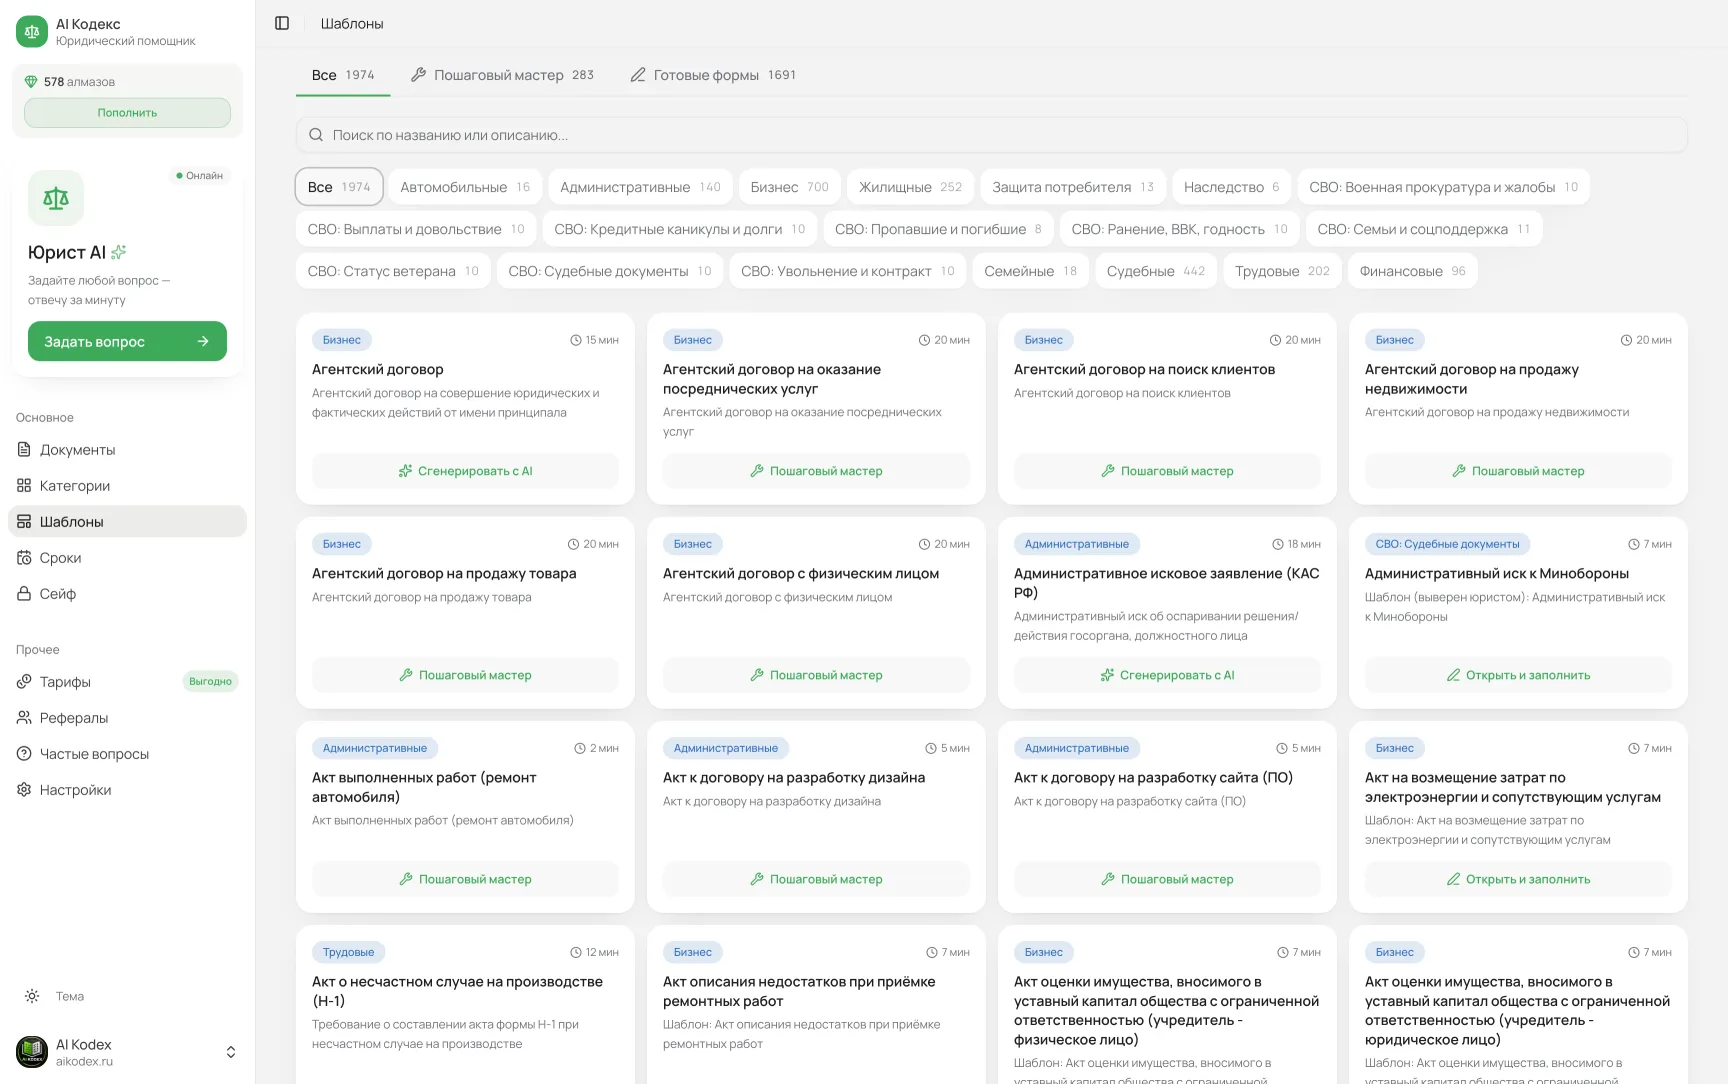Click the Сроки calendar icon

click(x=24, y=558)
